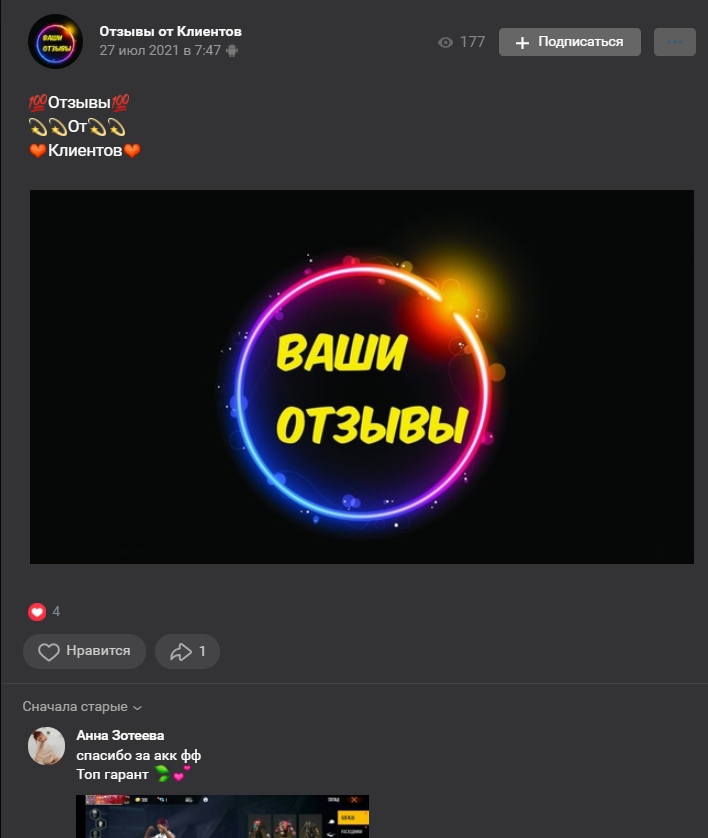The image size is (708, 838).
Task: Open Анна Зотеева's profile name link
Action: 120,735
